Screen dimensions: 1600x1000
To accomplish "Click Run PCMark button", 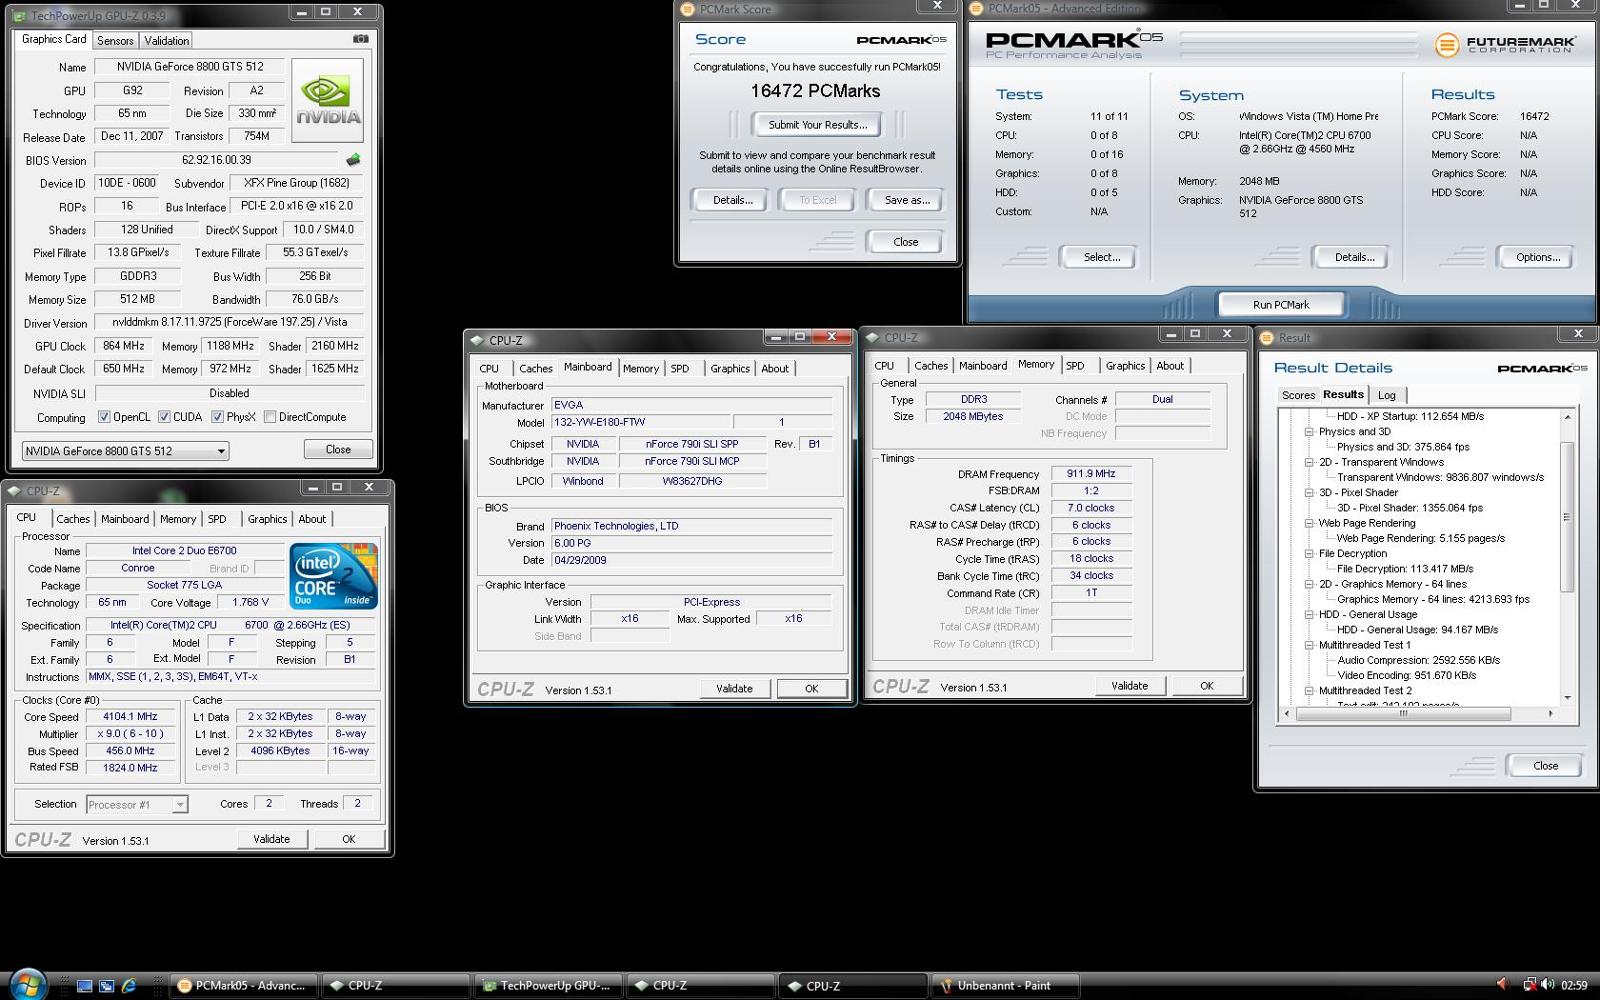I will pyautogui.click(x=1281, y=305).
